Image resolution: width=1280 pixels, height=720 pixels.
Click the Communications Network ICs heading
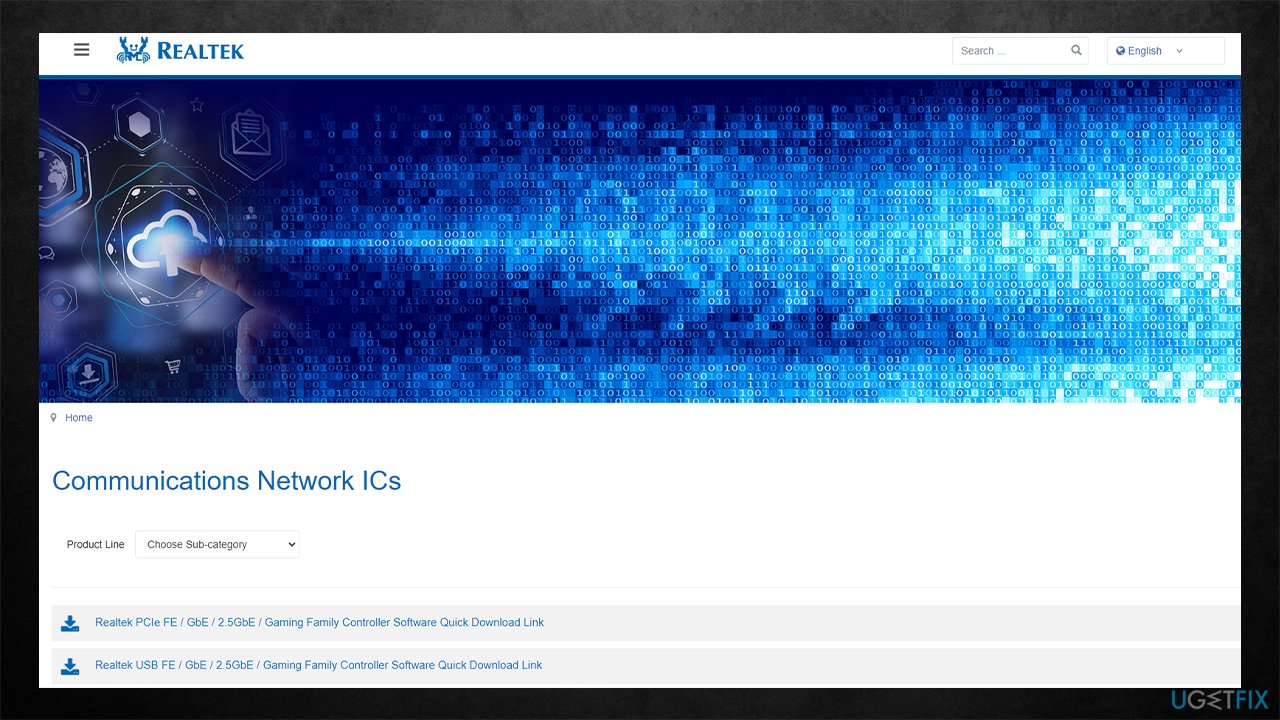[x=226, y=481]
